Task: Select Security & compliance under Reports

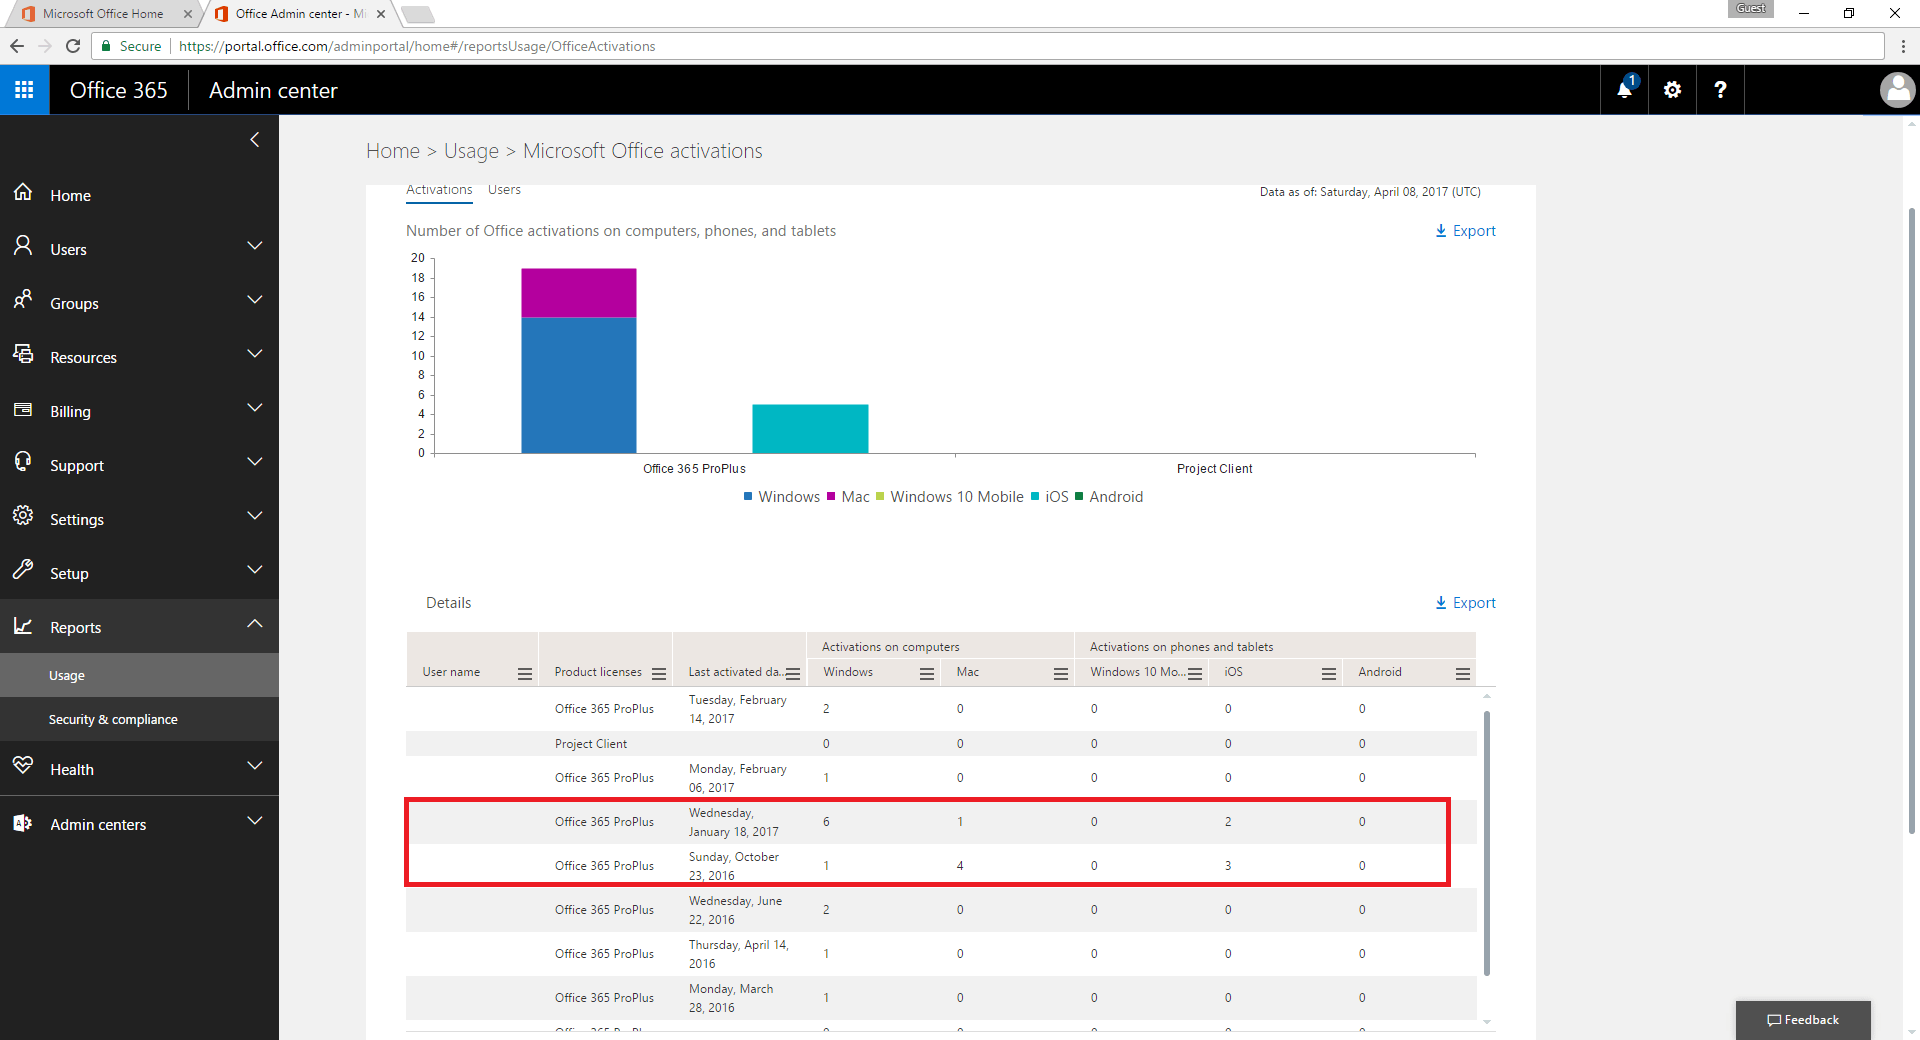Action: 113,718
